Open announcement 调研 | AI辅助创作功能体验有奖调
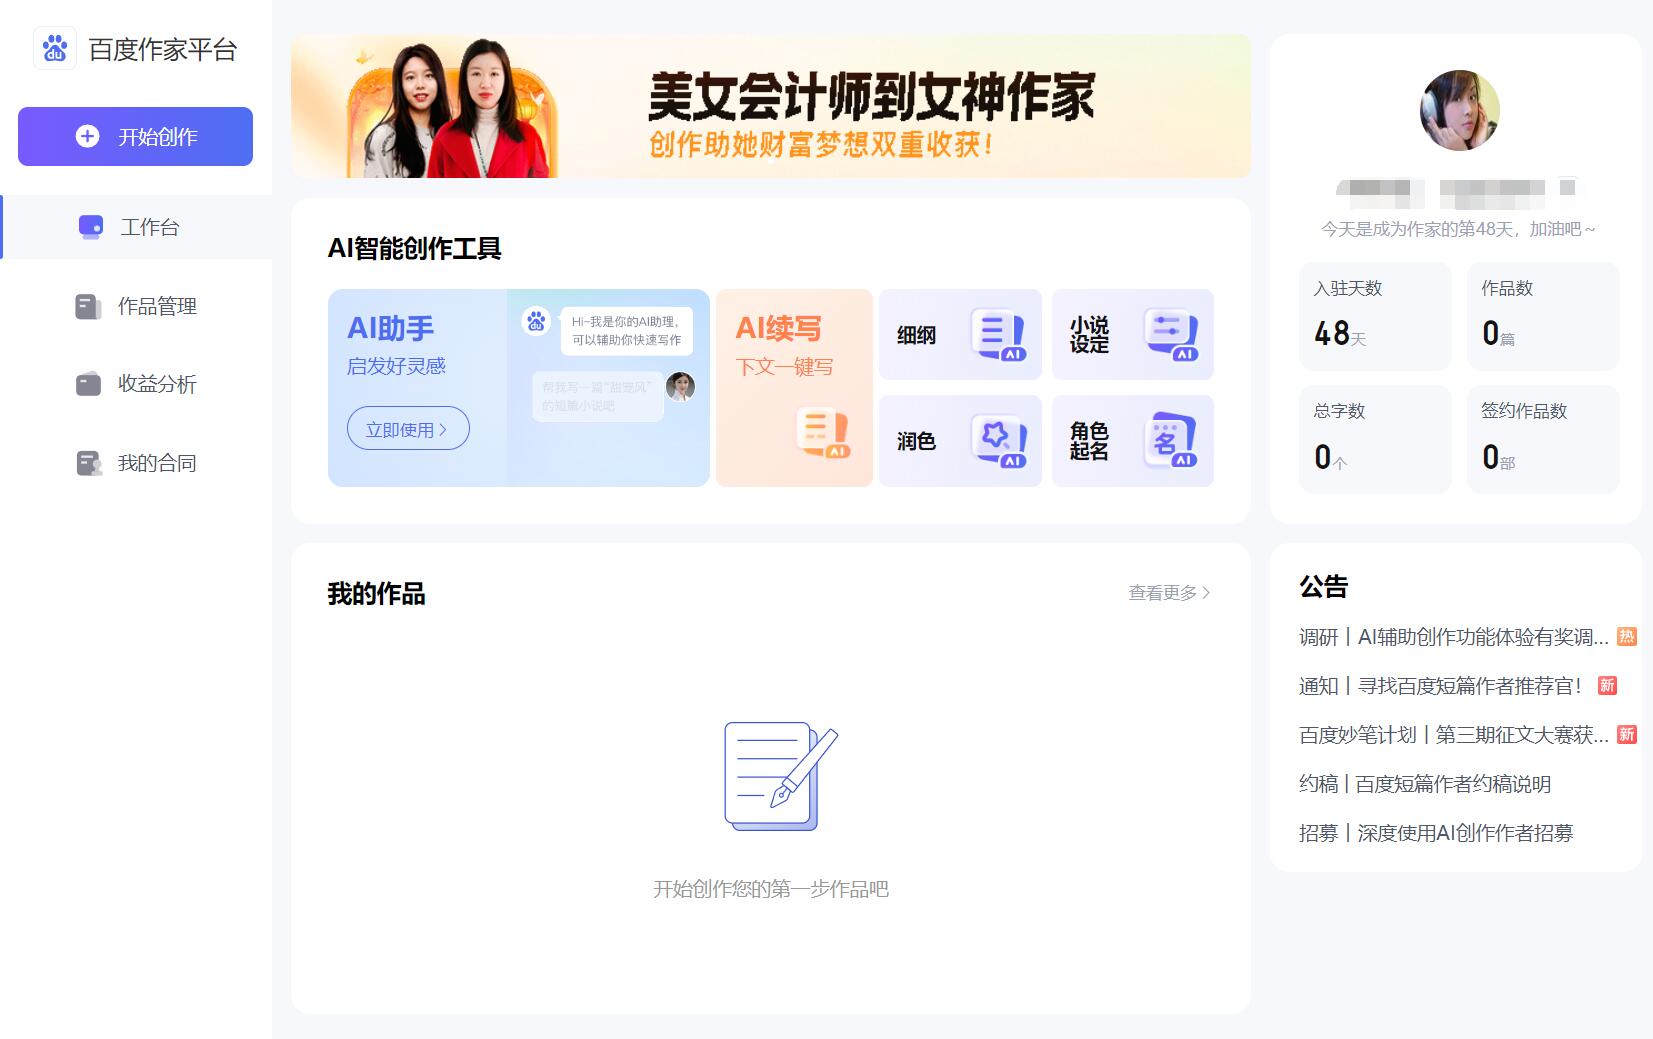 click(x=1454, y=637)
